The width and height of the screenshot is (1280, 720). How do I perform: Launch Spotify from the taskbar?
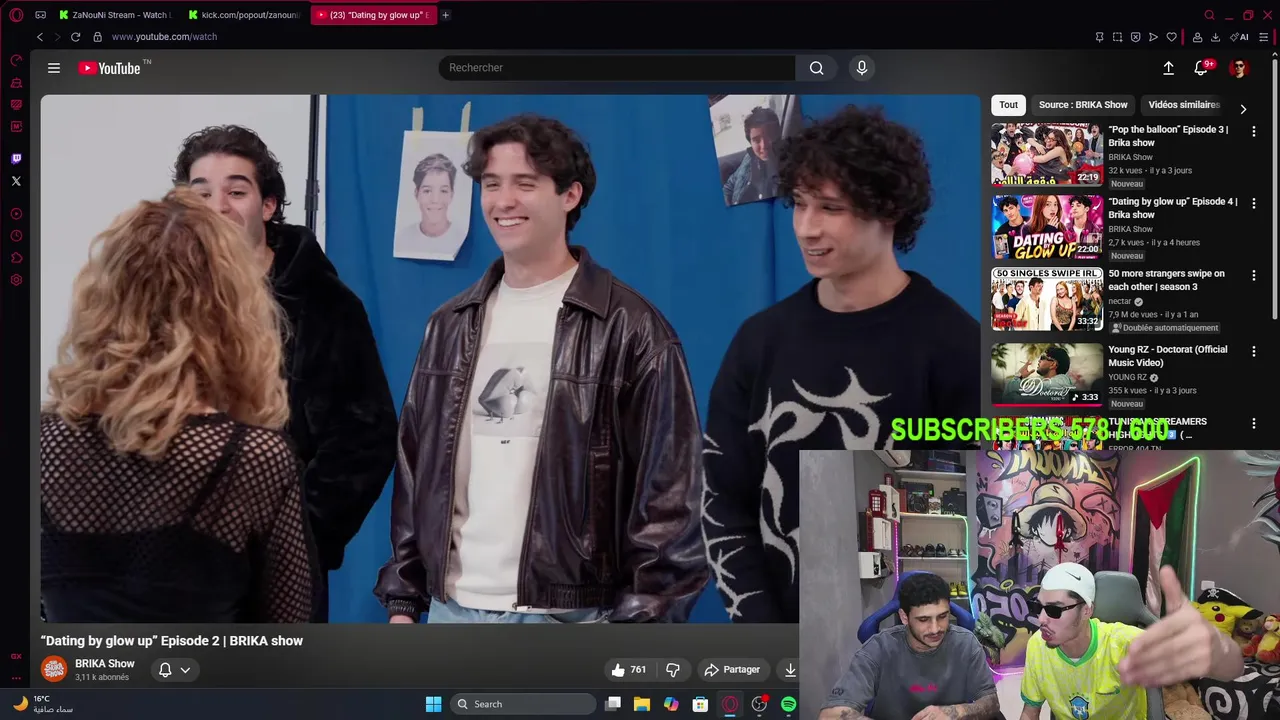coord(788,704)
